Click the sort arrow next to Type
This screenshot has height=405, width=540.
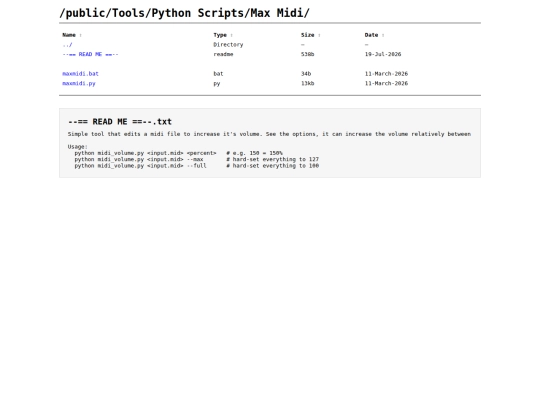point(231,35)
